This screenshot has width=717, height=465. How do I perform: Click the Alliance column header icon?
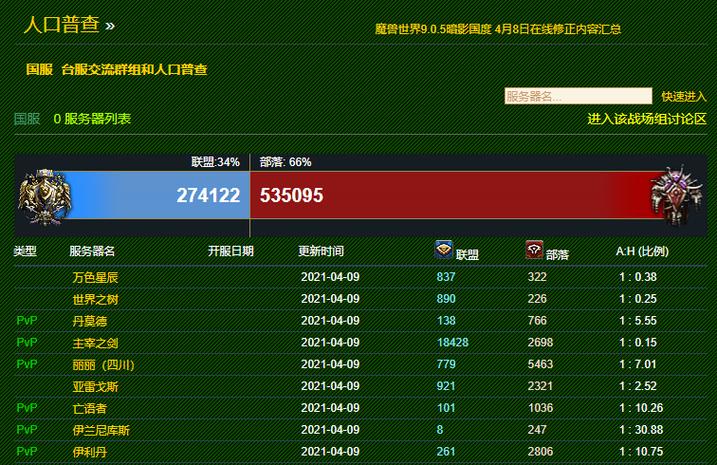(x=444, y=249)
